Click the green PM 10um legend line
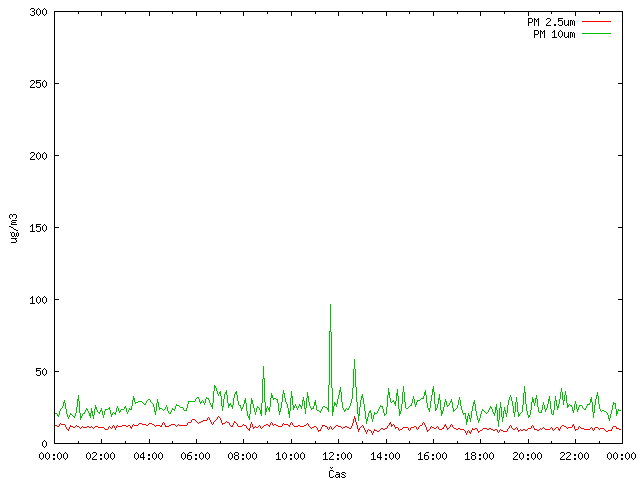The width and height of the screenshot is (640, 480). click(596, 33)
